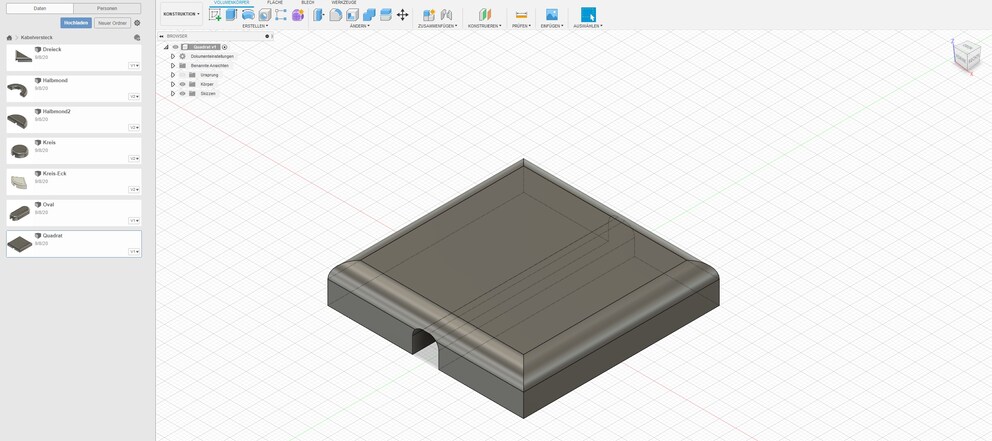
Task: Toggle visibility of the Körper folder
Action: (x=182, y=84)
